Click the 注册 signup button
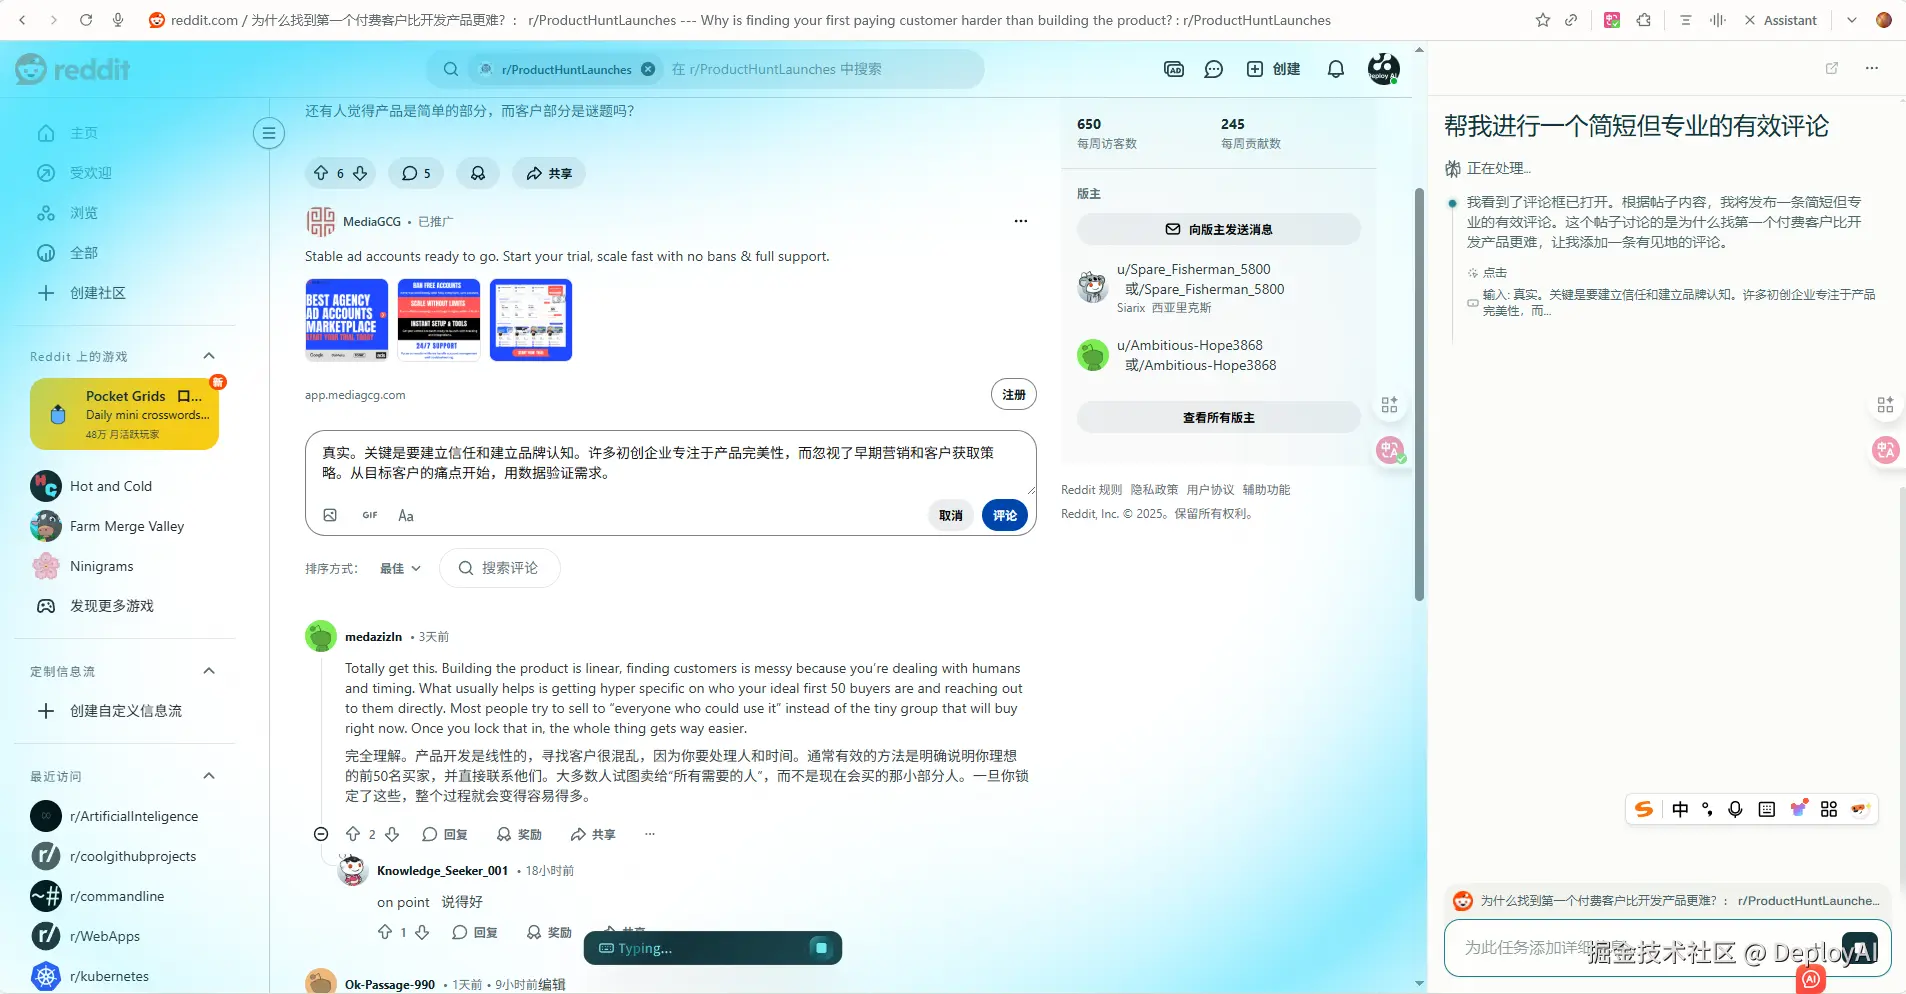Image resolution: width=1906 pixels, height=994 pixels. [x=1013, y=394]
